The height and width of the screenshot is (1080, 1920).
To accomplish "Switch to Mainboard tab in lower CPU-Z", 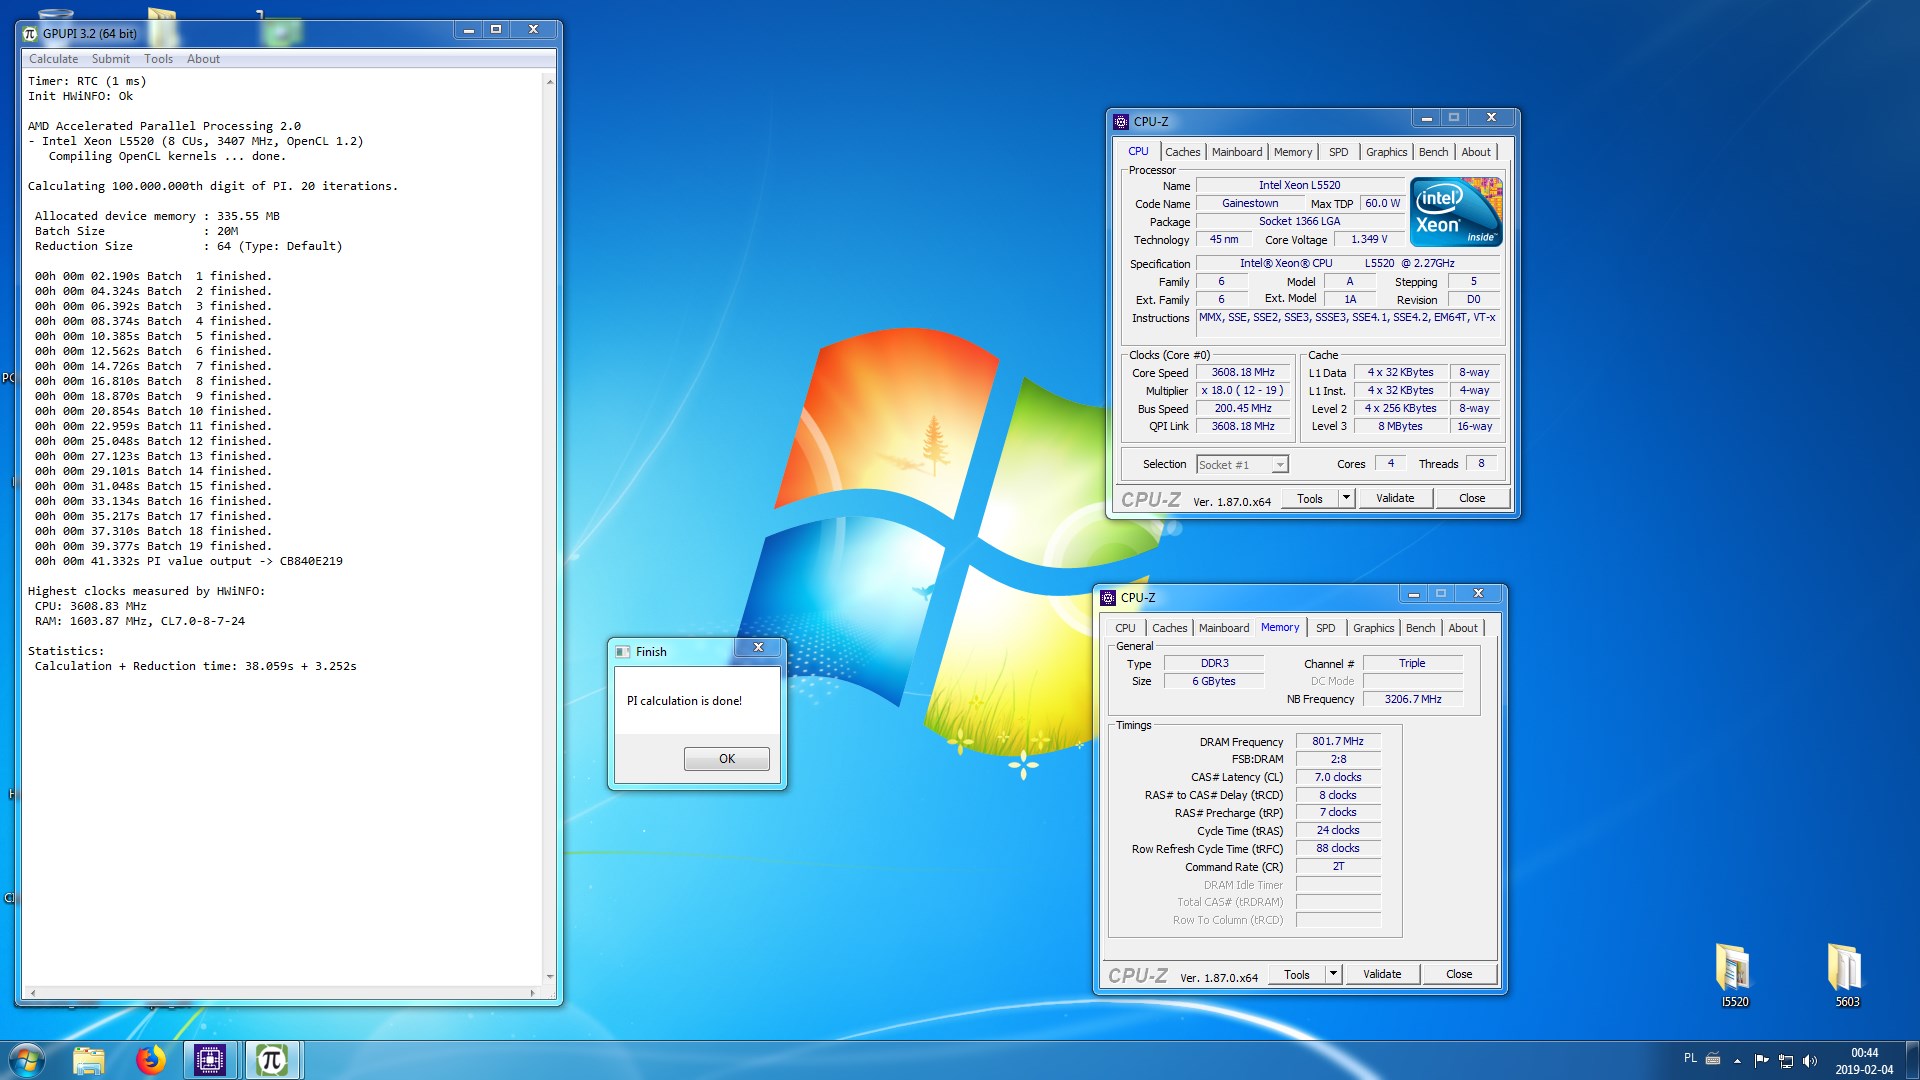I will [x=1224, y=628].
